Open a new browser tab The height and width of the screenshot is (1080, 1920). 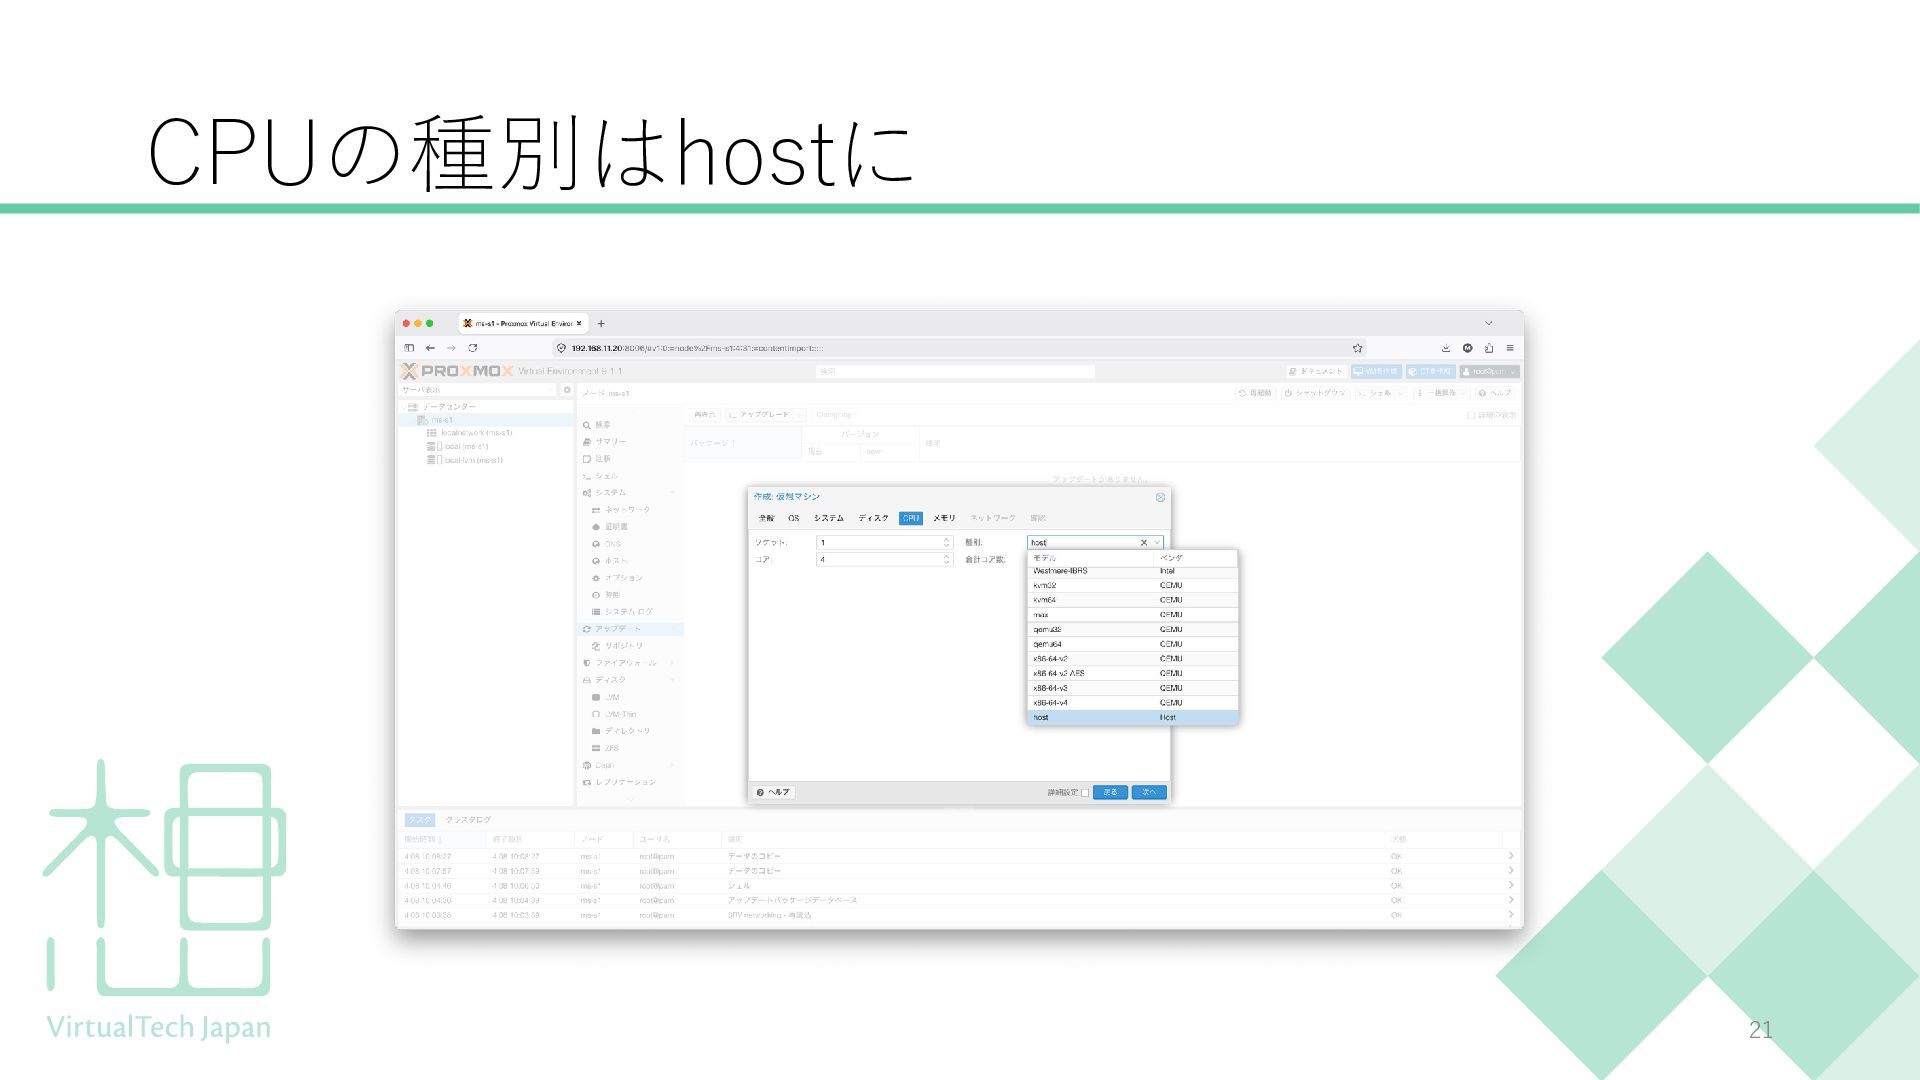click(x=601, y=323)
